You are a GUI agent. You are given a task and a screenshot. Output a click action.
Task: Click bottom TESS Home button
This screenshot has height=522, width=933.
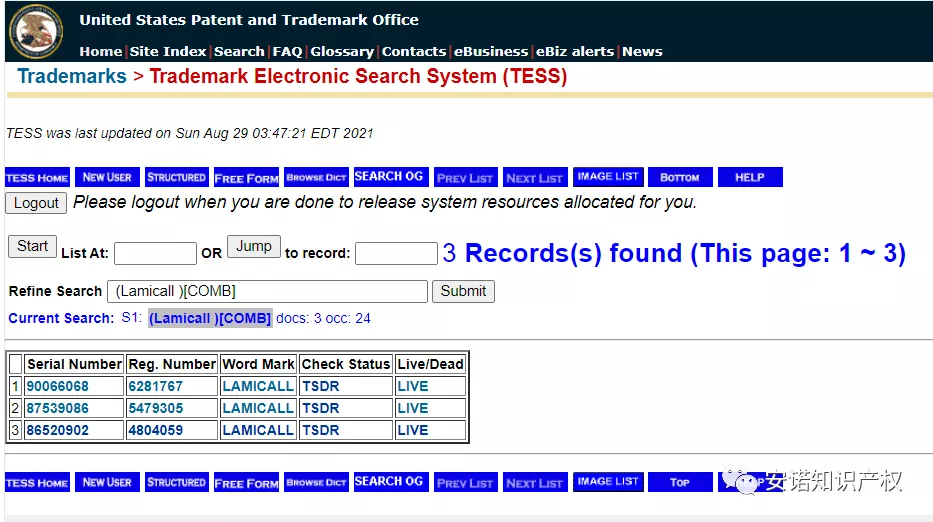37,482
